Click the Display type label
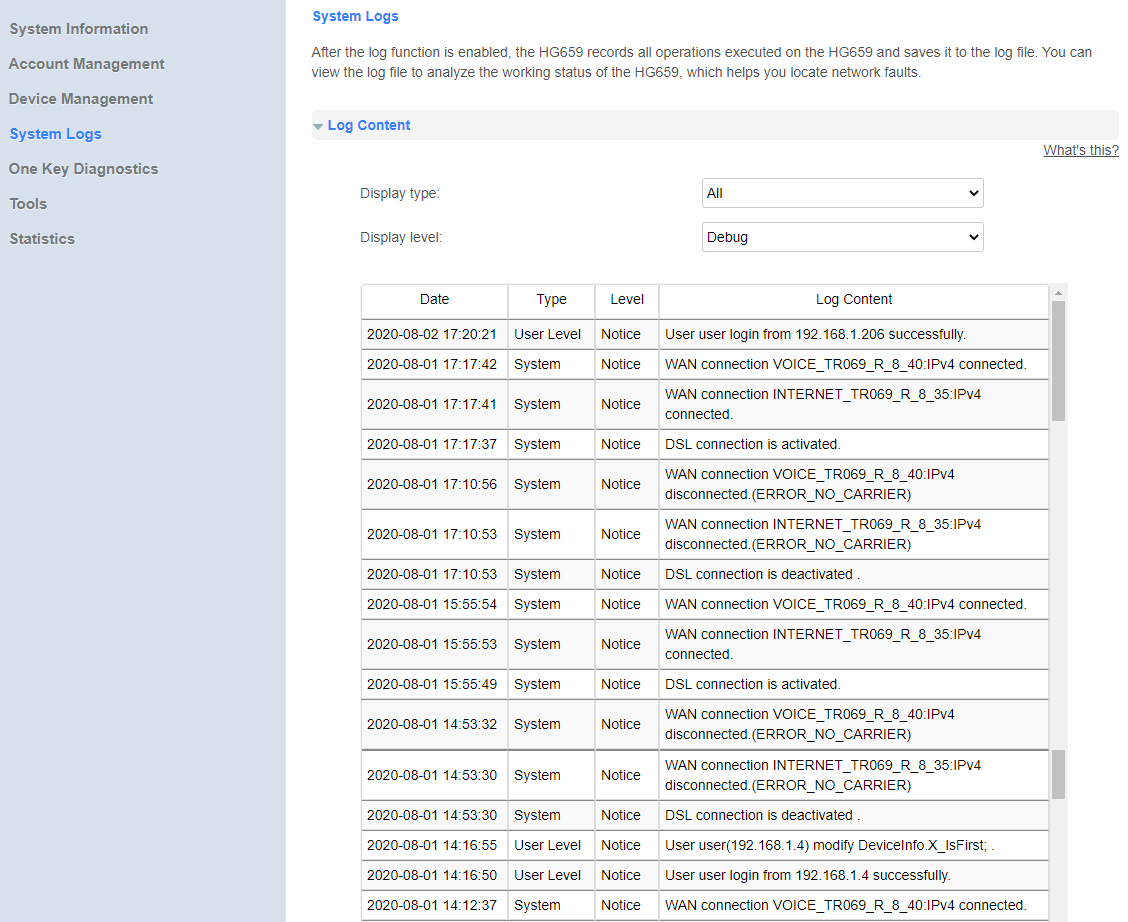The width and height of the screenshot is (1128, 922). pos(399,193)
